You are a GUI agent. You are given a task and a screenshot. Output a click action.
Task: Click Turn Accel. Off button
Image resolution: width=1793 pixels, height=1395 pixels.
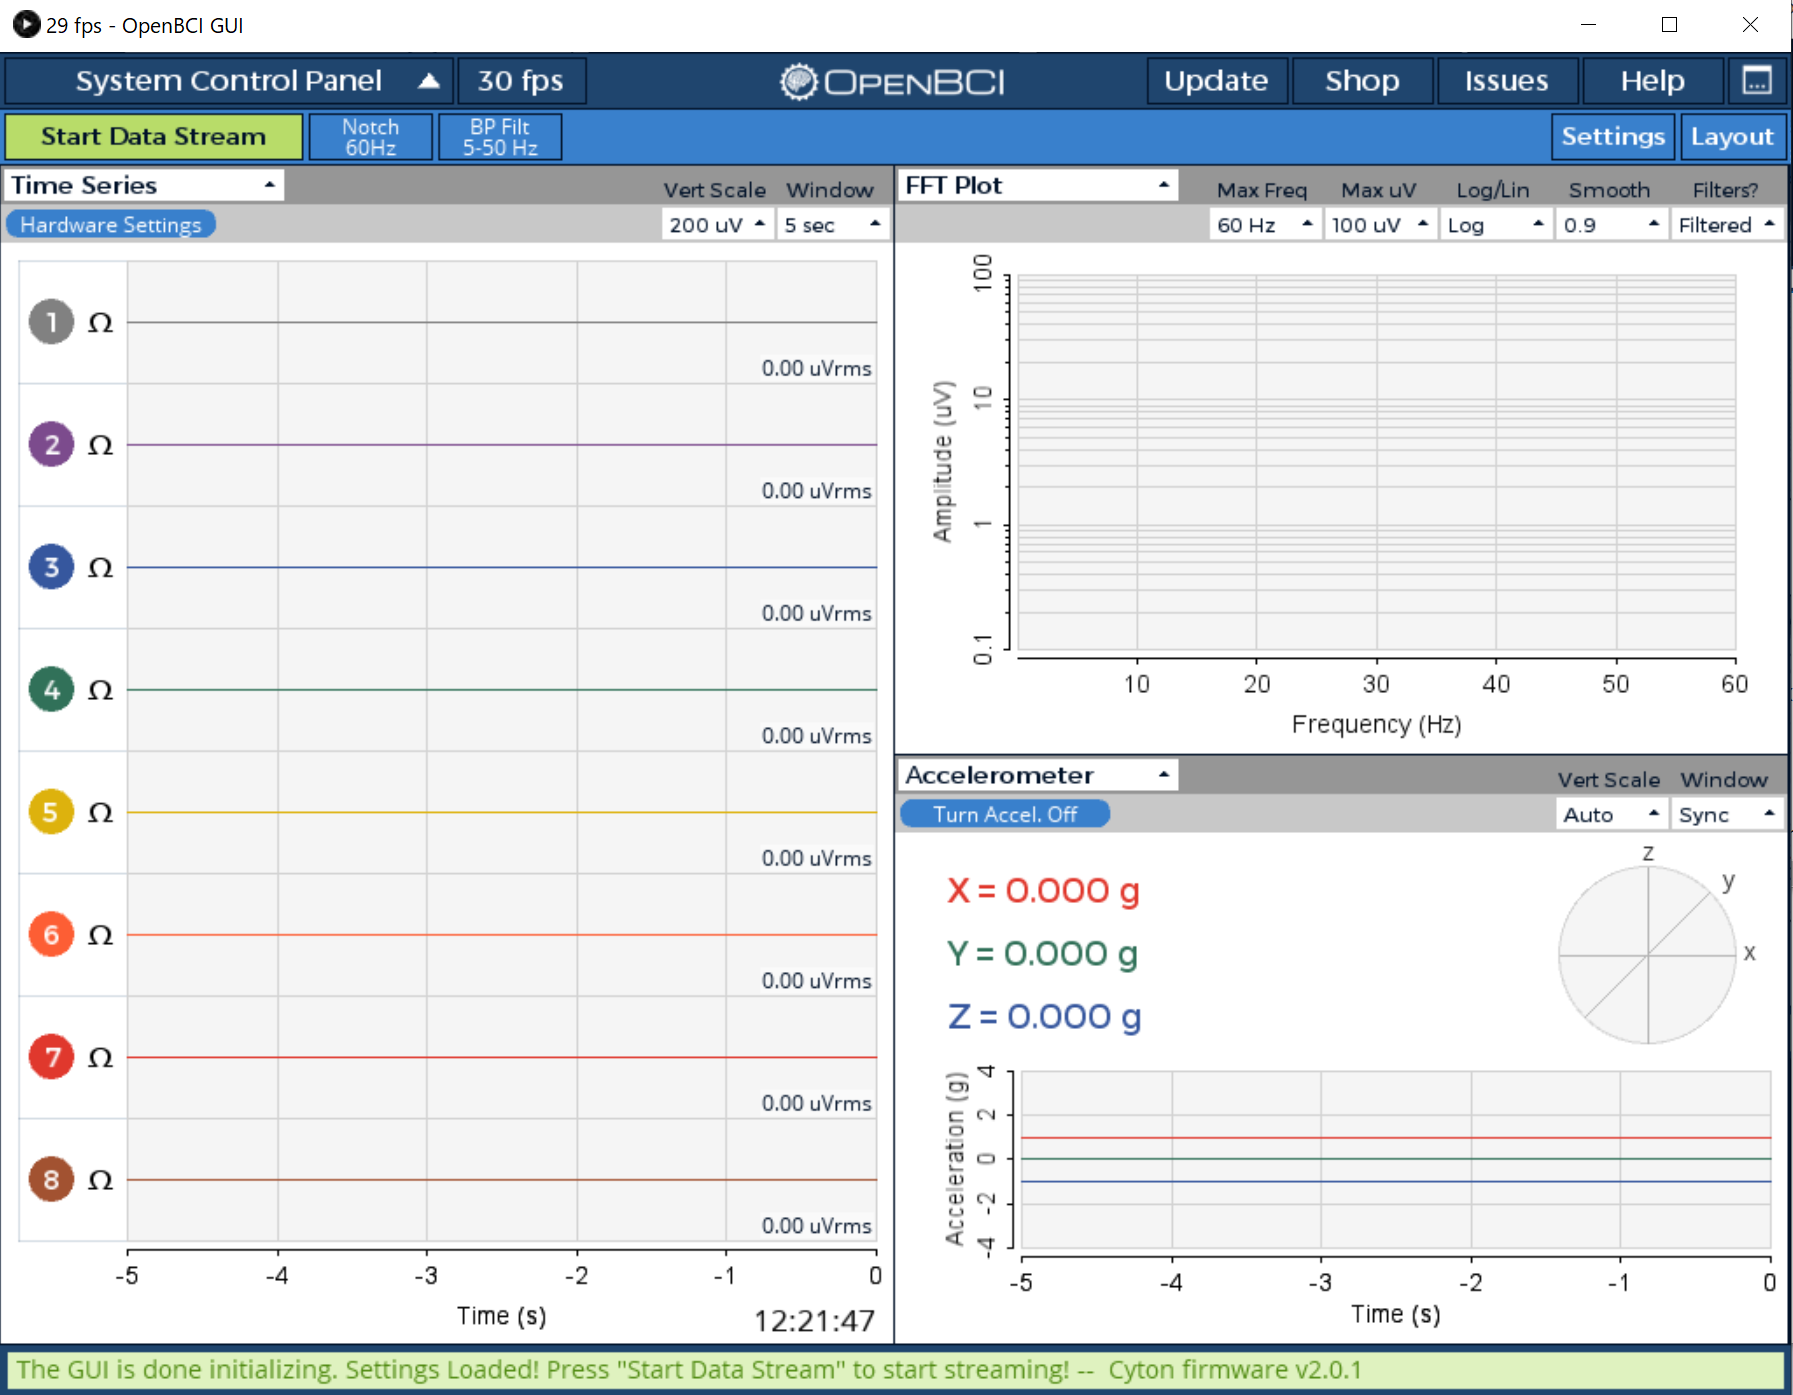point(1005,814)
